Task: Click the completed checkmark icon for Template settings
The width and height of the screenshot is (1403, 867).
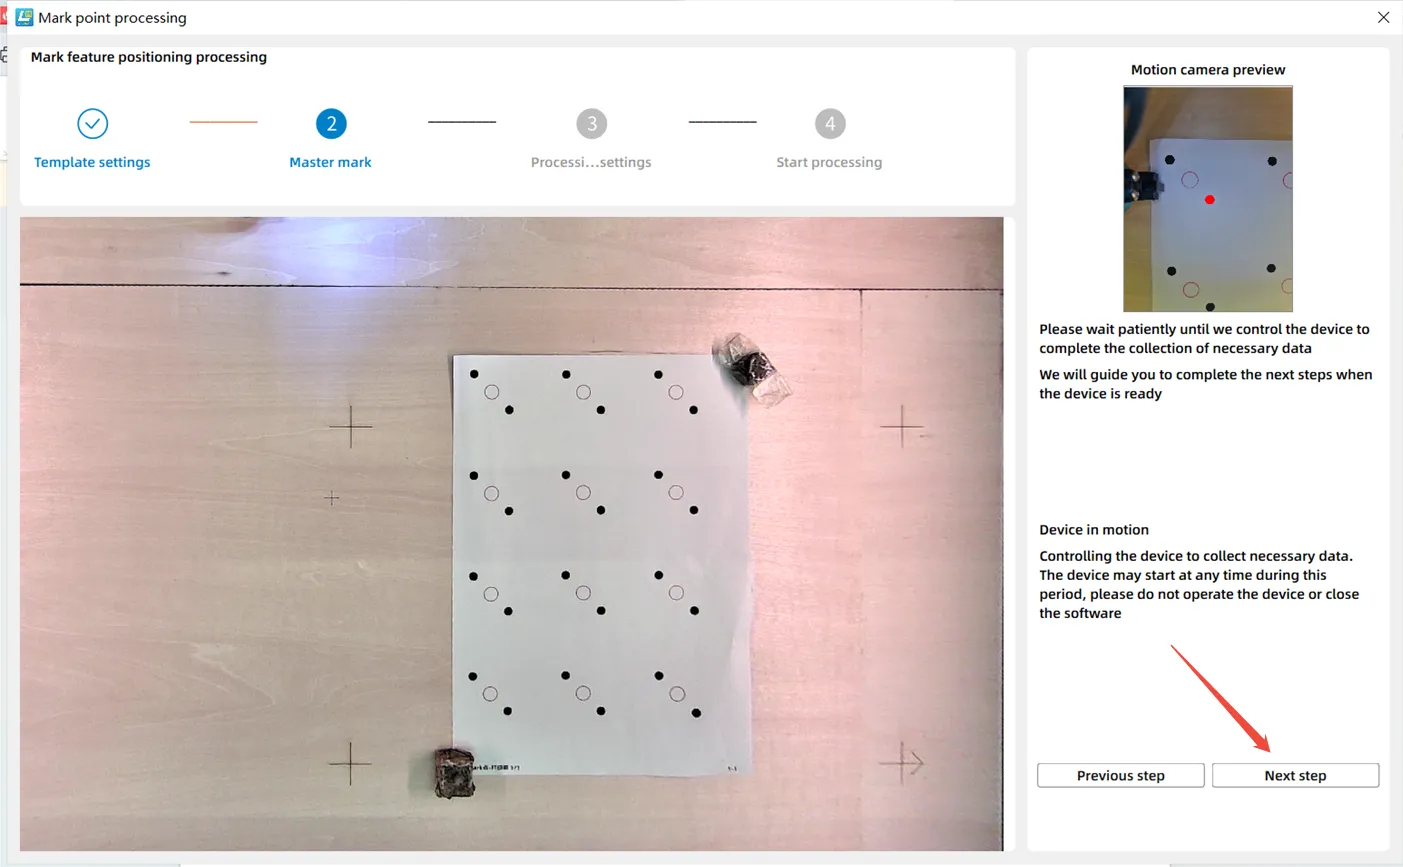Action: [92, 123]
